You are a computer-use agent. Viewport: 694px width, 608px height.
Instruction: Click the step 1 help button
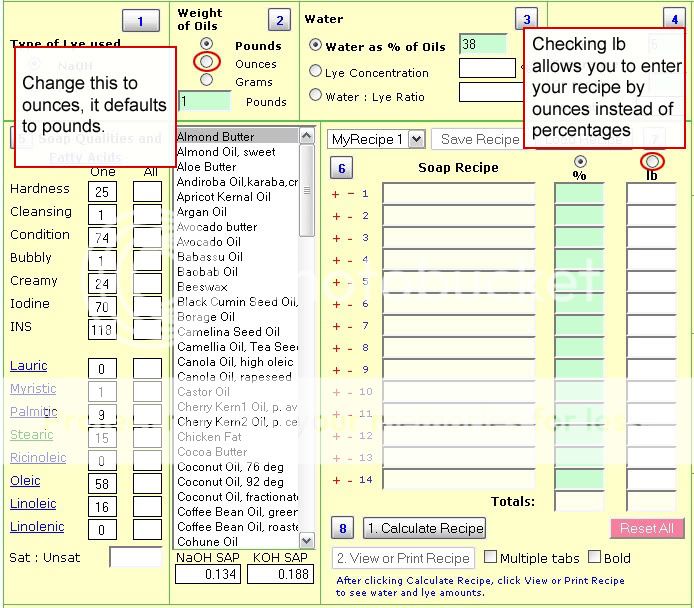(140, 21)
